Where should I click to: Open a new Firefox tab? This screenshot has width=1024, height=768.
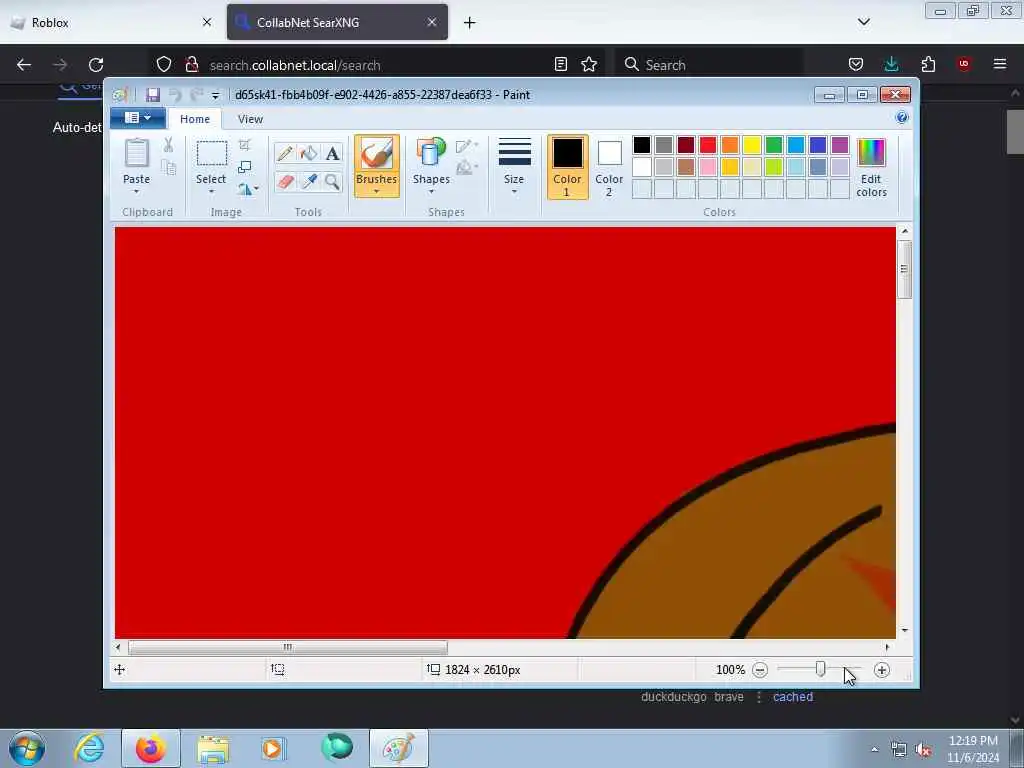coord(470,23)
